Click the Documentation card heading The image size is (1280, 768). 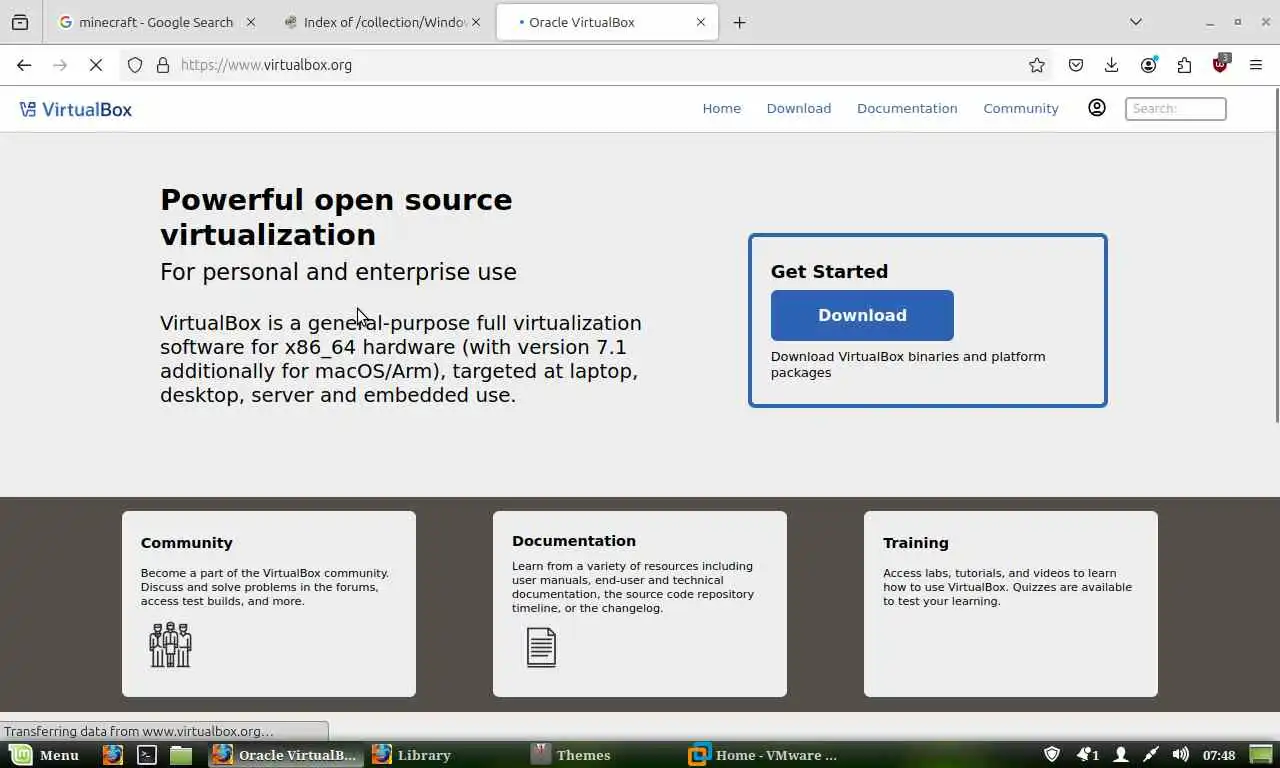click(573, 541)
